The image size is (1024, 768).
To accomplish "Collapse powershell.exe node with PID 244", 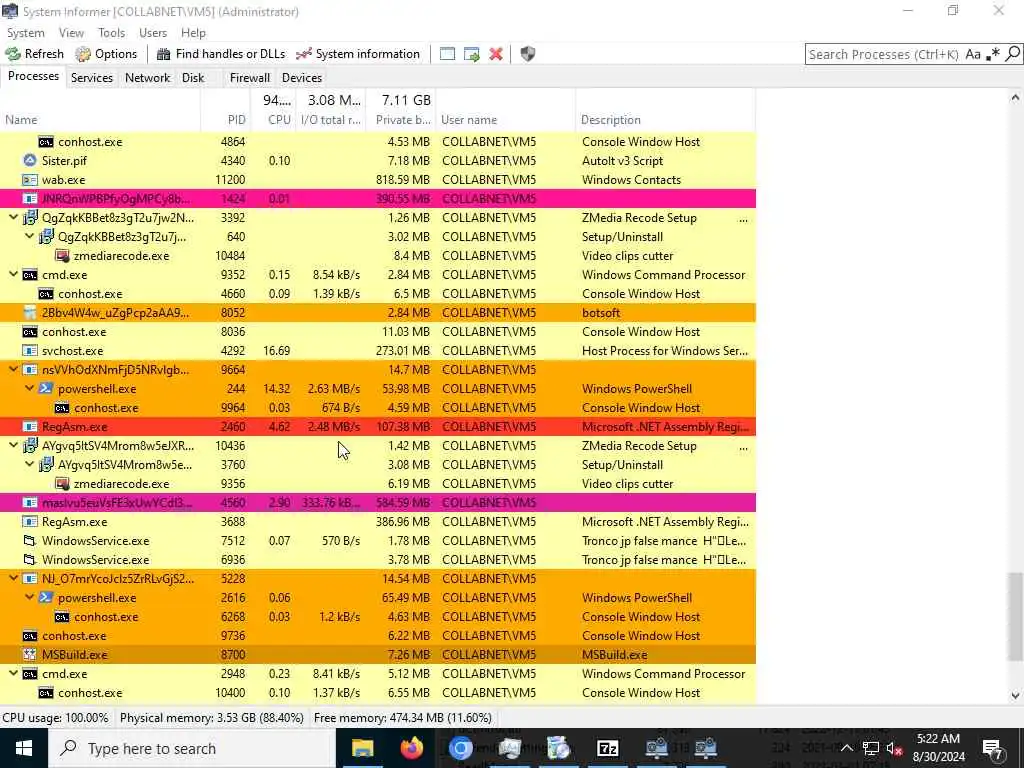I will pyautogui.click(x=29, y=388).
